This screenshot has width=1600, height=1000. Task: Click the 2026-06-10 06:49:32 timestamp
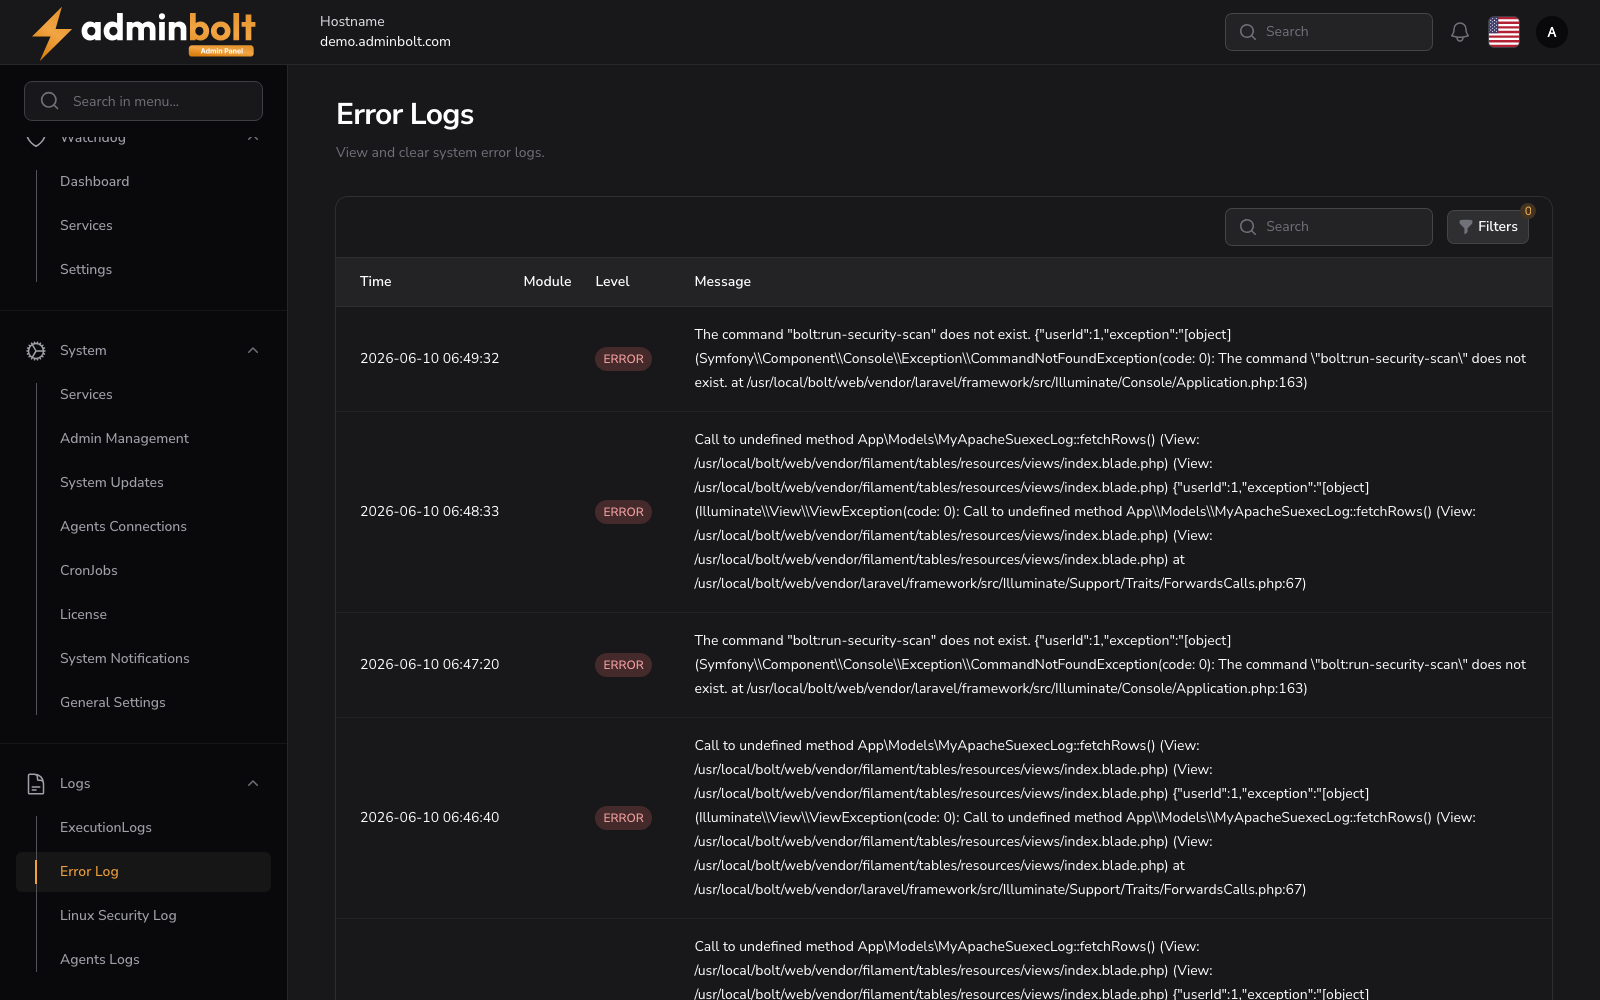tap(429, 359)
